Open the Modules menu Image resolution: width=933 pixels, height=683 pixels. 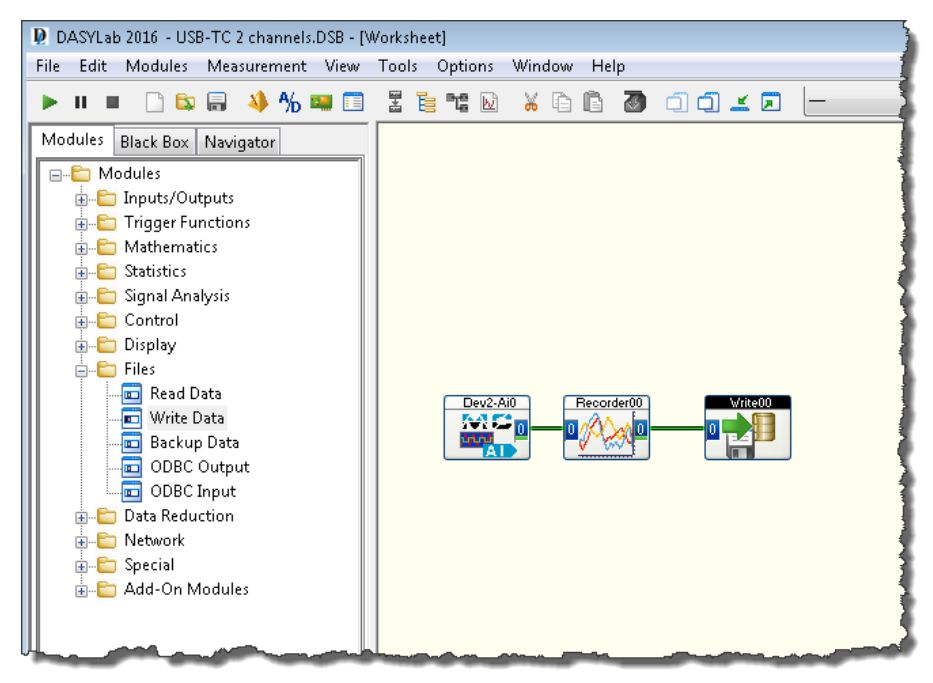[157, 66]
